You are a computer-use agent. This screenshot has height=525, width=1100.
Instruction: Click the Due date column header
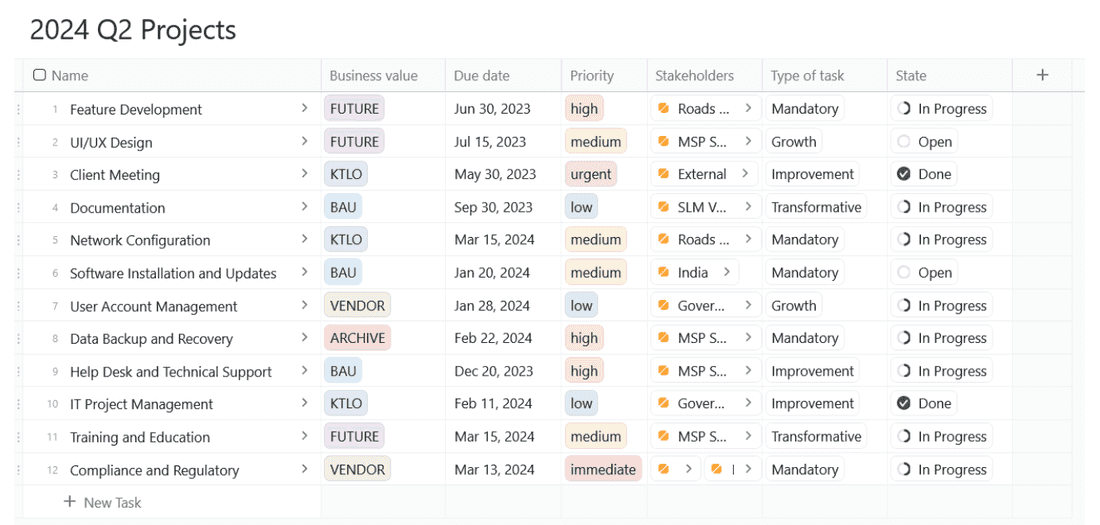[x=481, y=75]
